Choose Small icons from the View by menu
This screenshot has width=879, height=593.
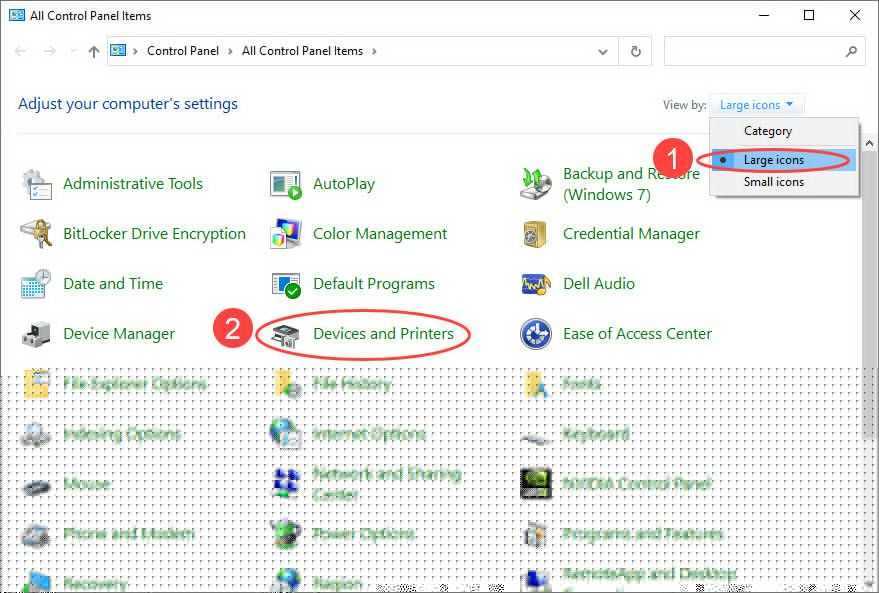tap(773, 182)
